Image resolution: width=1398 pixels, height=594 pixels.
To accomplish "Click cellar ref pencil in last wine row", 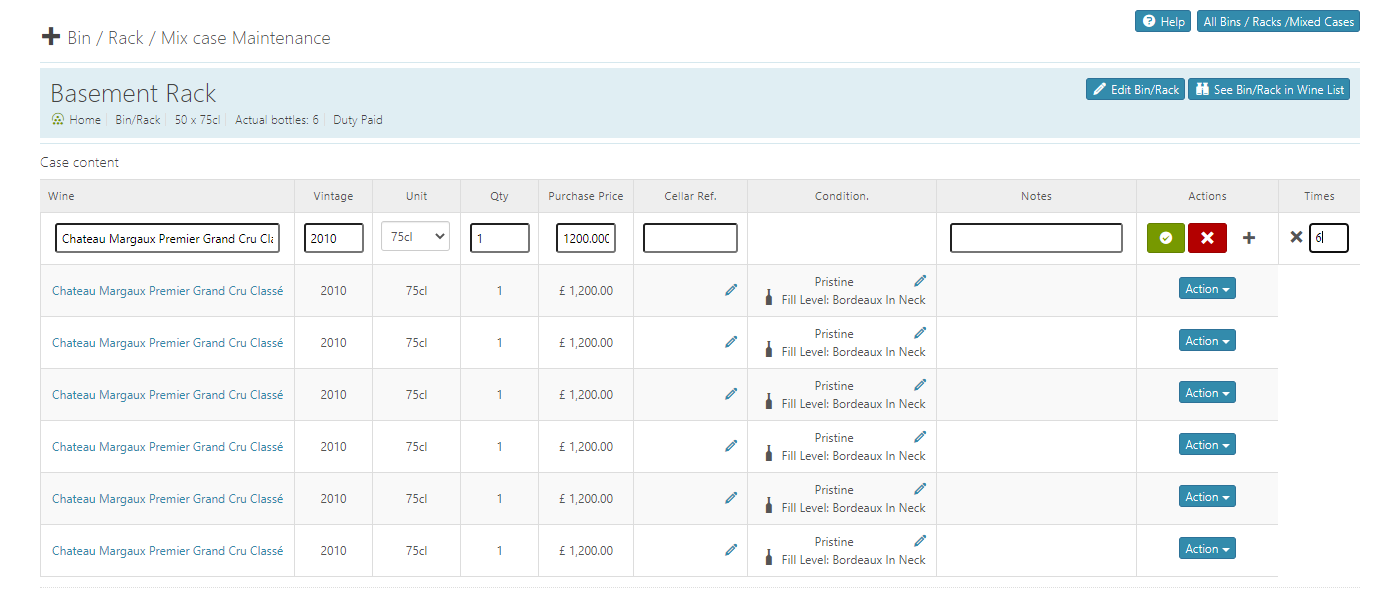I will click(x=731, y=550).
